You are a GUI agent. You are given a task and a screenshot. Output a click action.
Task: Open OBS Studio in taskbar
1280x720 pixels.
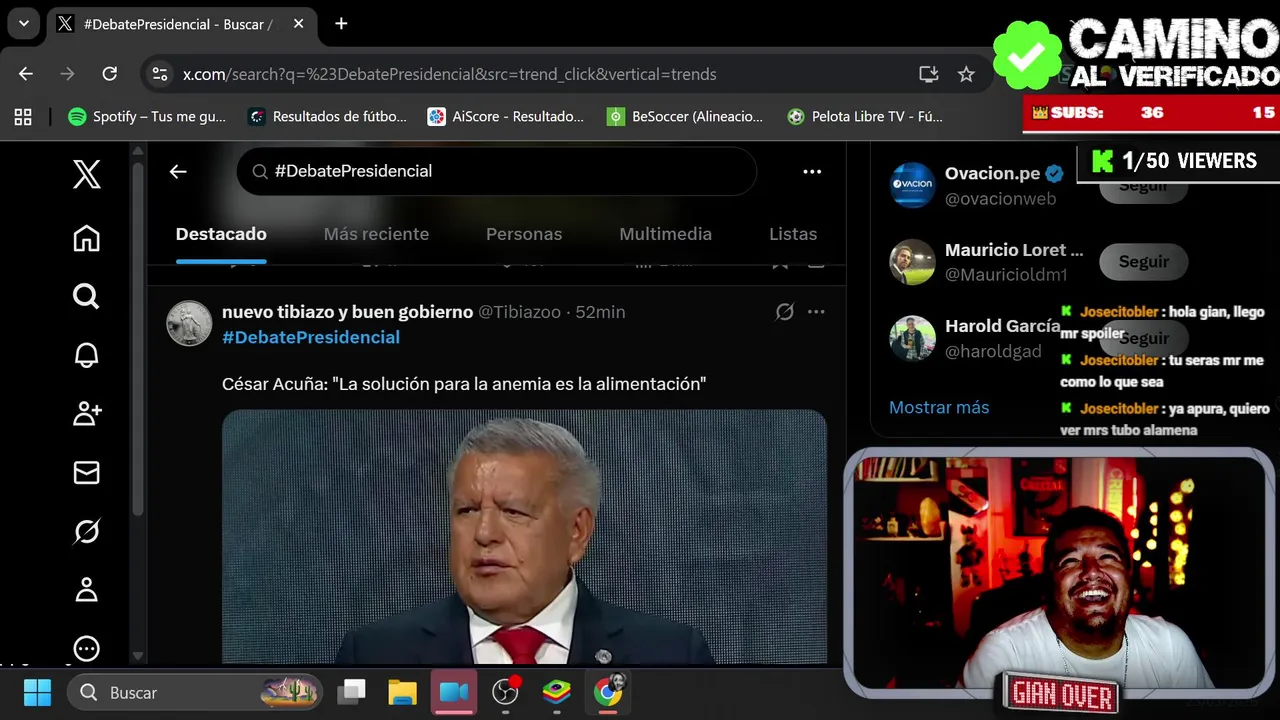[506, 692]
